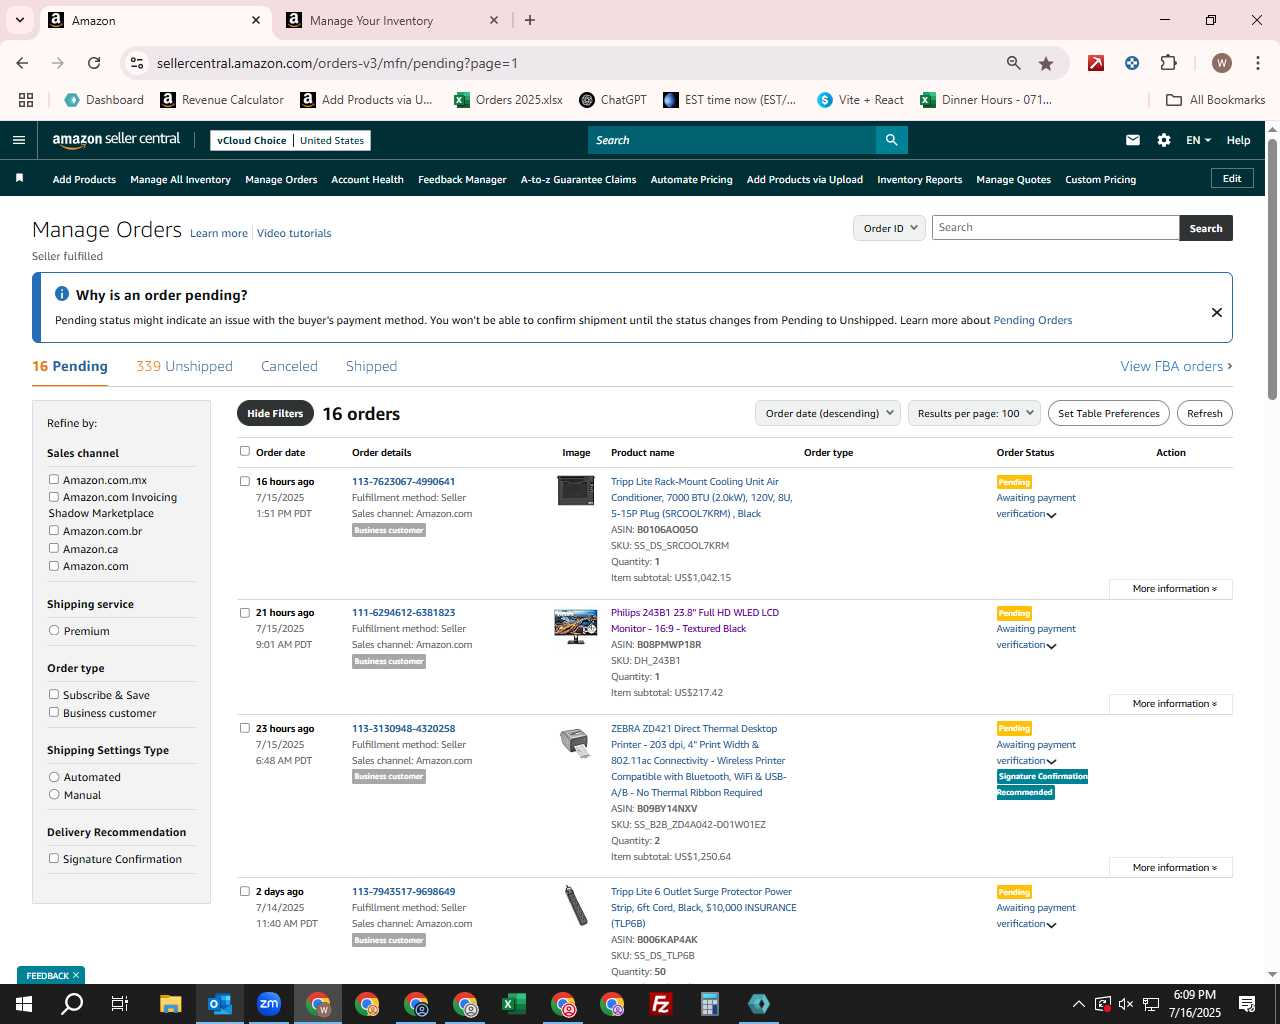Expand More information for ZEBRA printer order
The width and height of the screenshot is (1280, 1024).
1171,868
